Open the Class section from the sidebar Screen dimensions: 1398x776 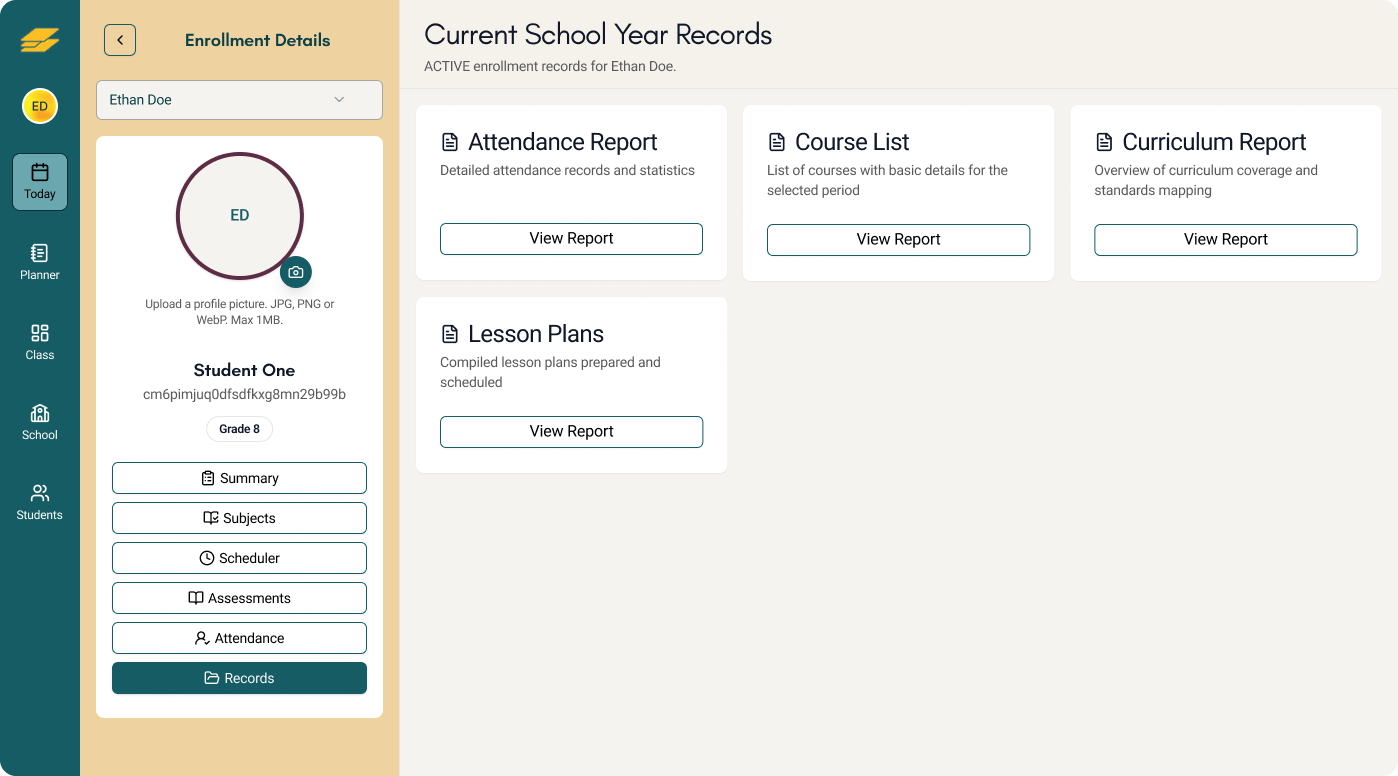pos(39,342)
